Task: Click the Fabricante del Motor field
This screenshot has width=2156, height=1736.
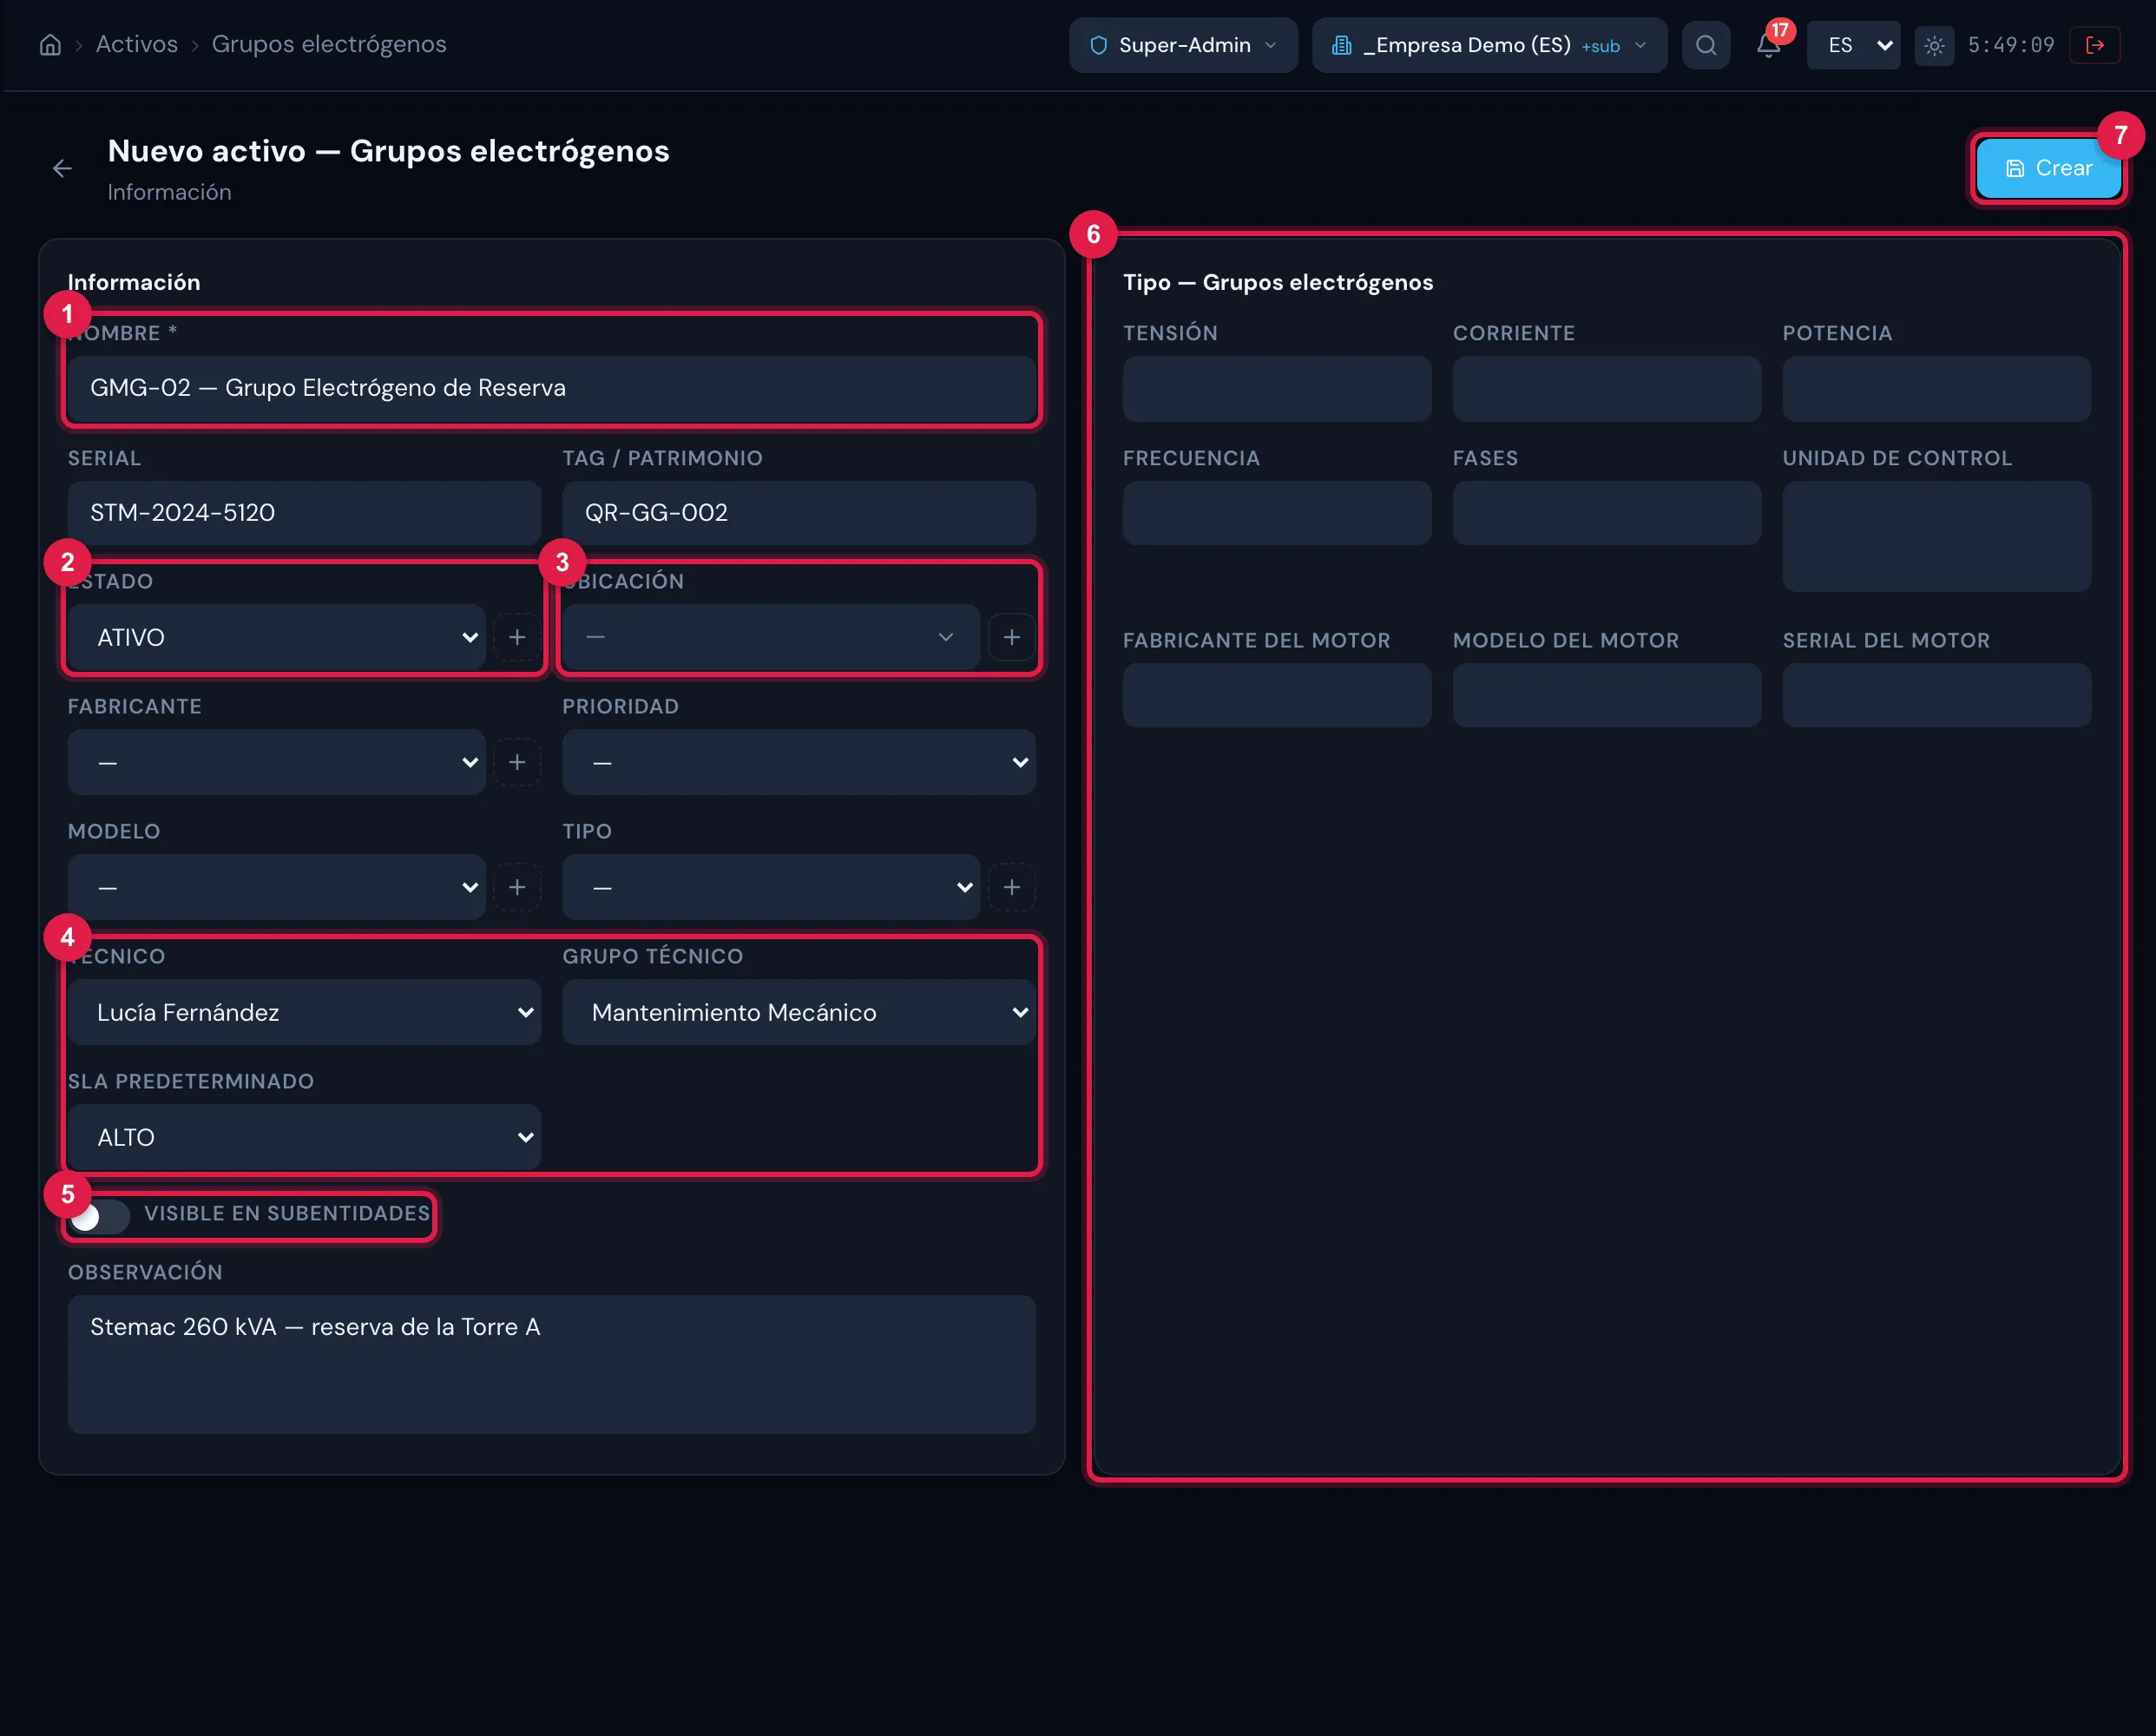Action: tap(1277, 694)
